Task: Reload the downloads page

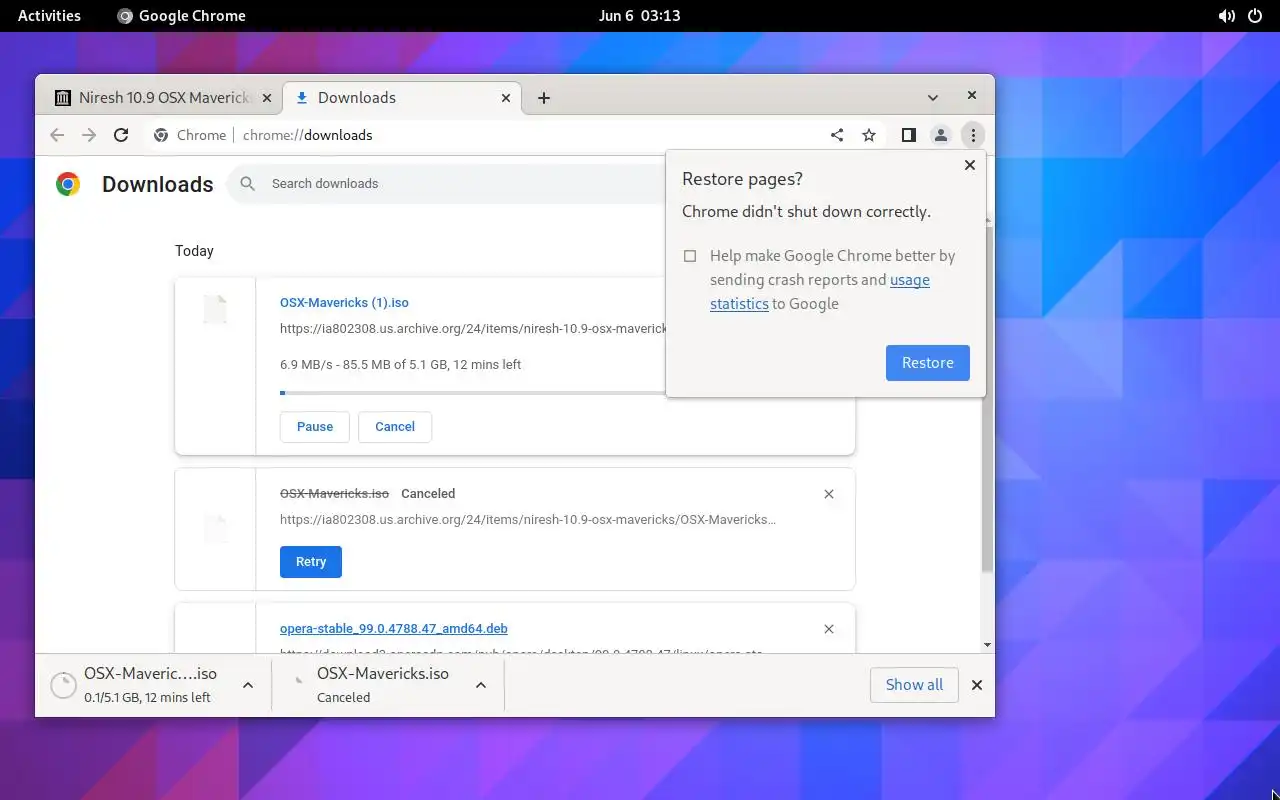Action: click(121, 135)
